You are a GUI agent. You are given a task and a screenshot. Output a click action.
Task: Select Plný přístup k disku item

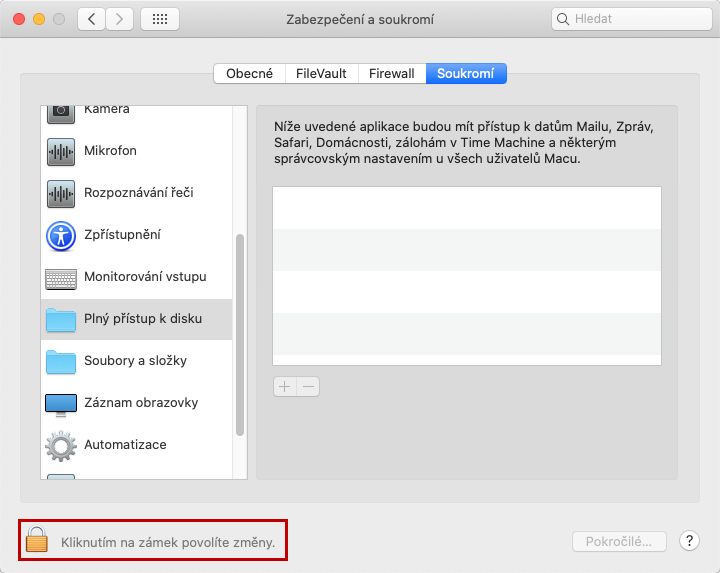142,319
